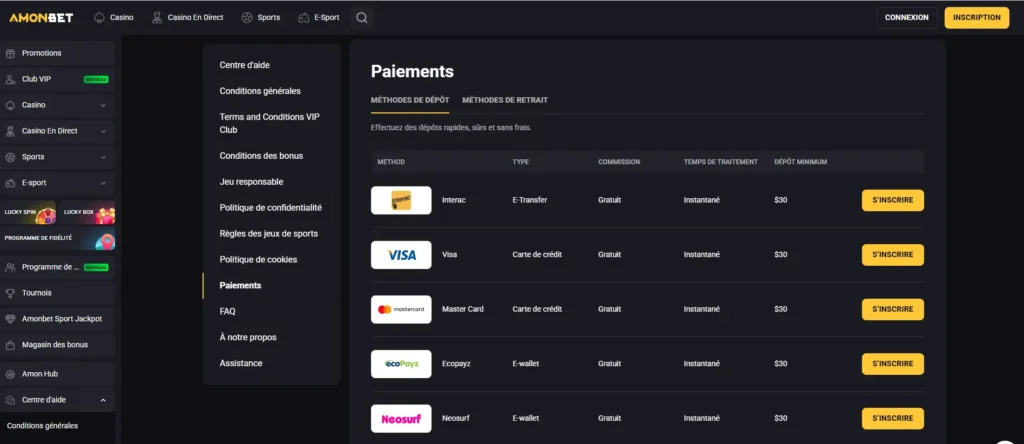Open sidebar Conditions générales sub-item
Viewport: 1024px width, 444px height.
click(42, 426)
